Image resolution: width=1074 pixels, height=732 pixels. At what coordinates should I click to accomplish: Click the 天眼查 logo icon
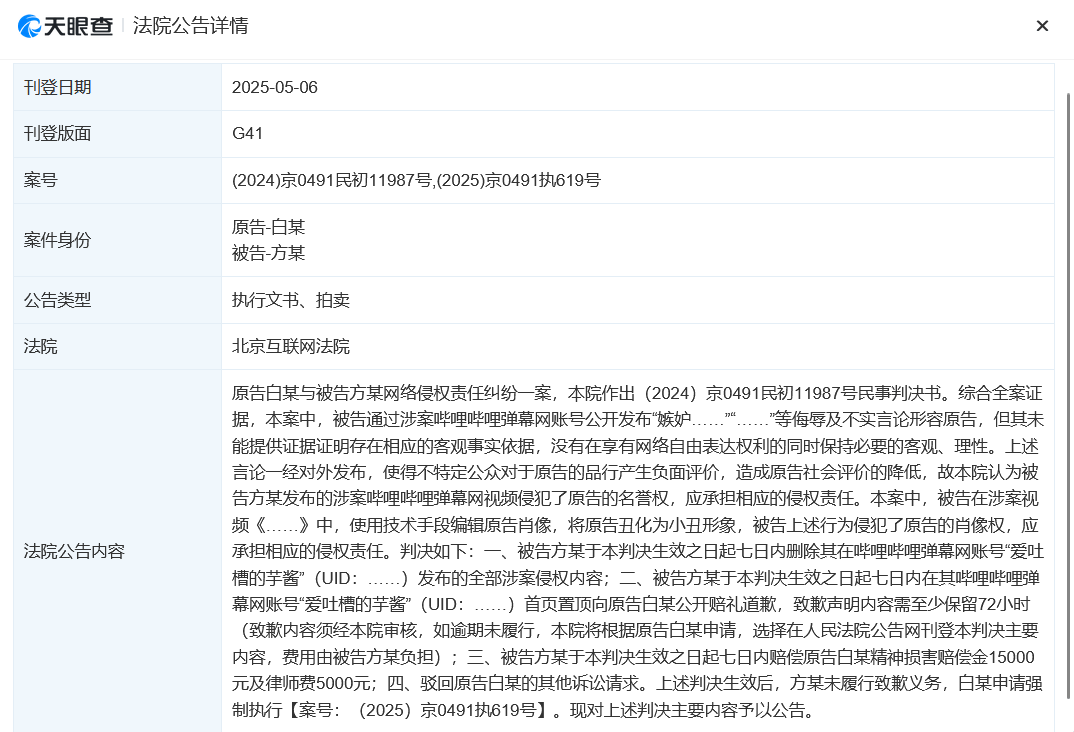coord(29,26)
